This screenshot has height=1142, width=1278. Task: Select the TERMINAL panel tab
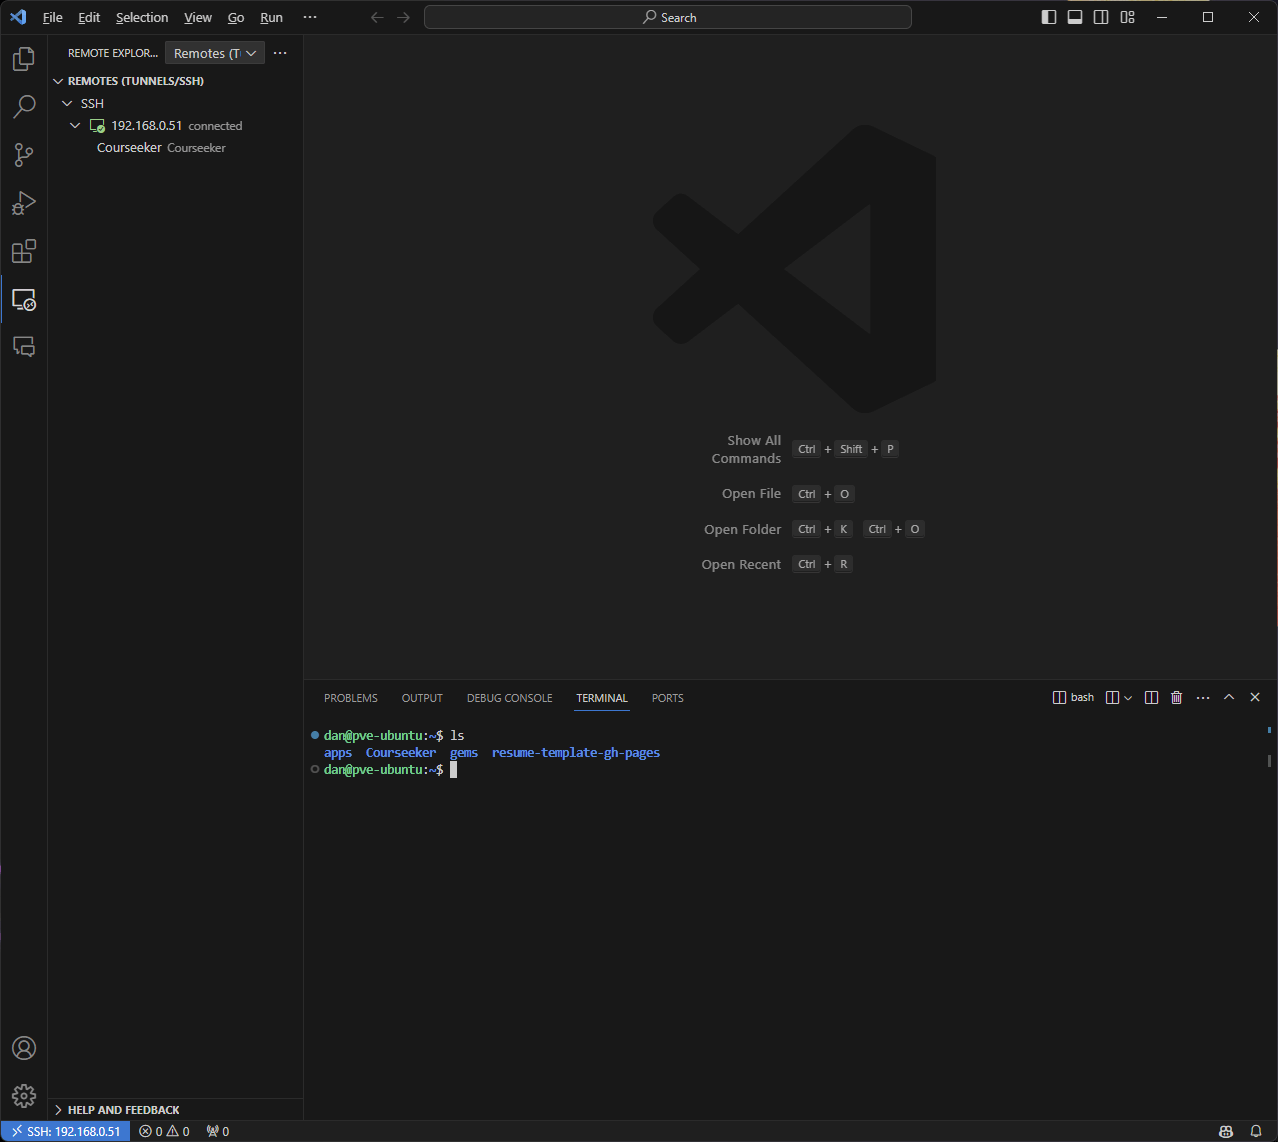[602, 698]
